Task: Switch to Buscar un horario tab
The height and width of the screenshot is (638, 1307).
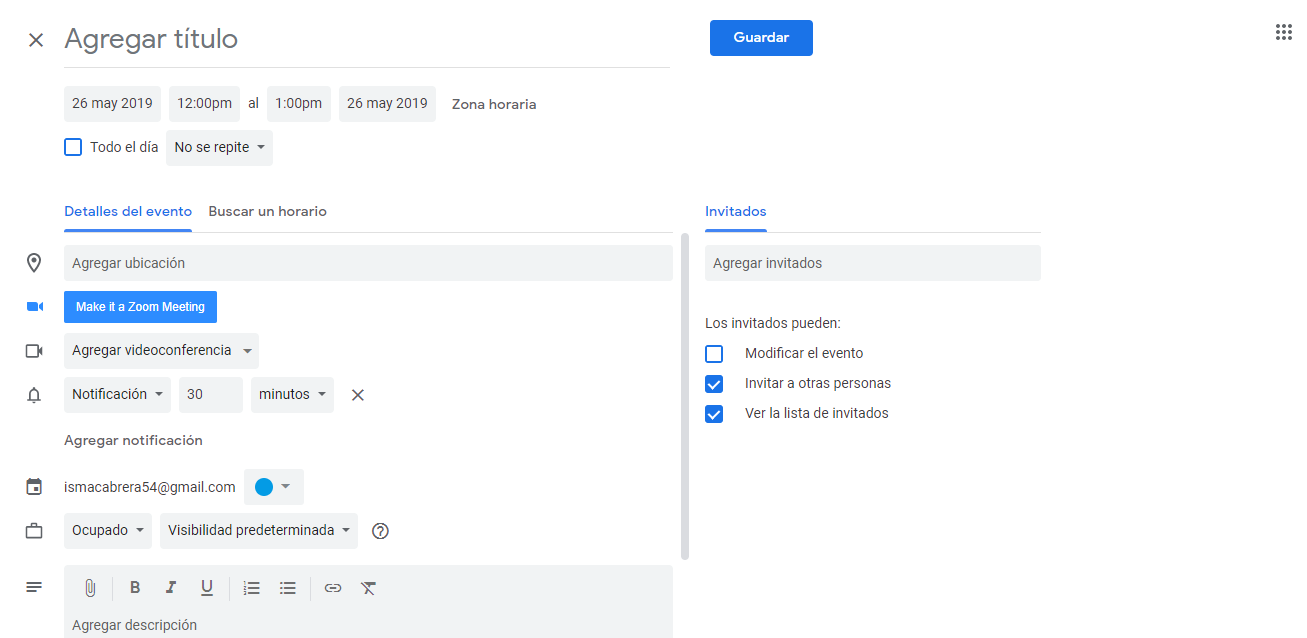Action: 267,212
